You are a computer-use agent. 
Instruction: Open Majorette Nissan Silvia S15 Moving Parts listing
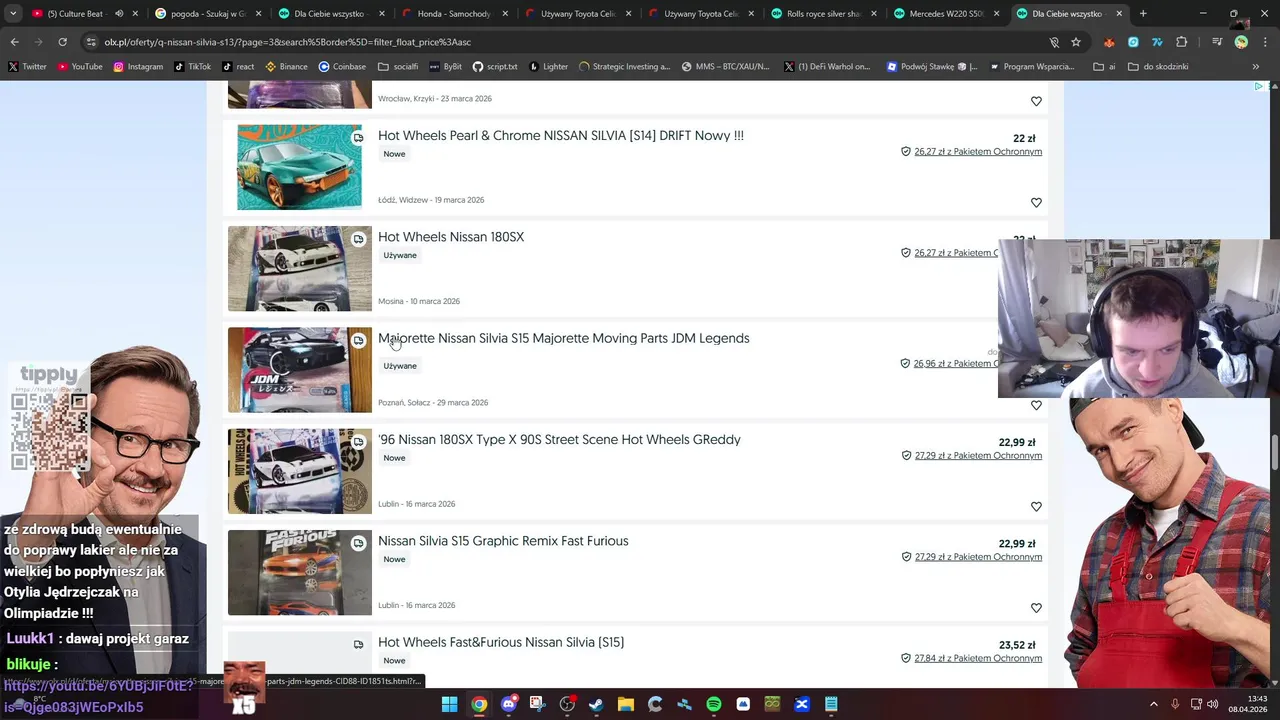[x=564, y=338]
